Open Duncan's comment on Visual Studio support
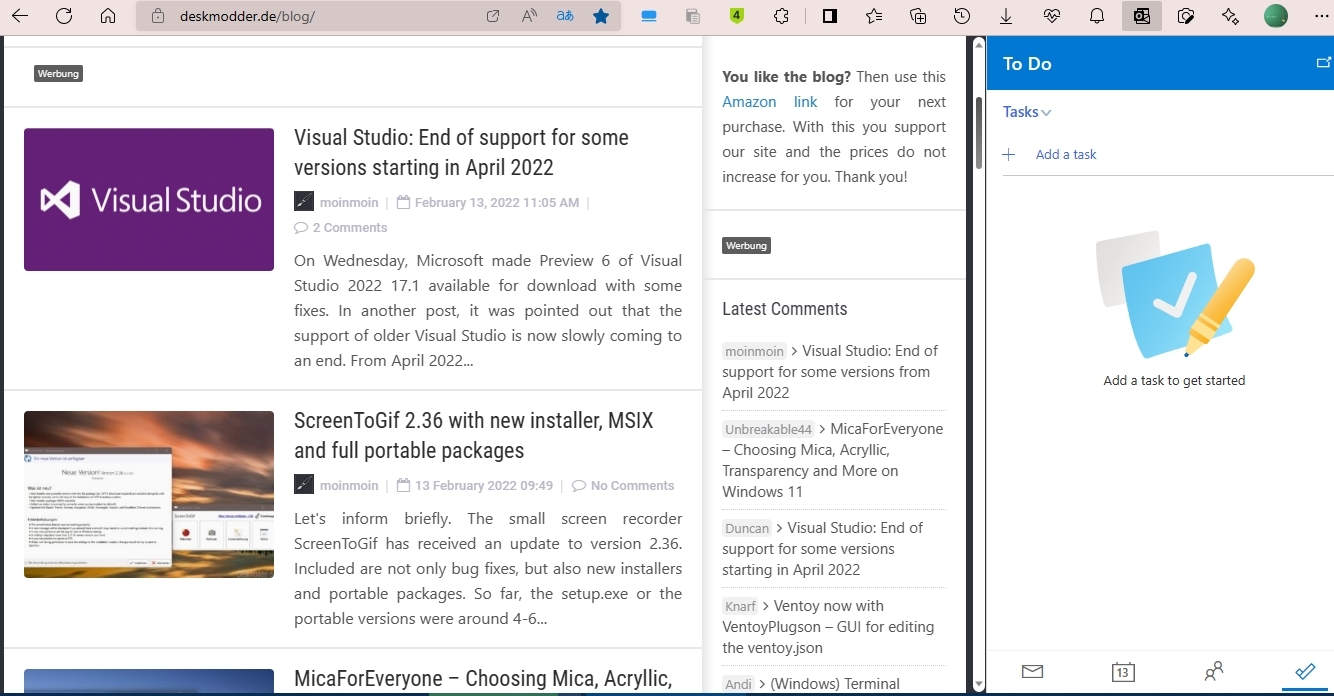The image size is (1334, 696). [x=823, y=549]
